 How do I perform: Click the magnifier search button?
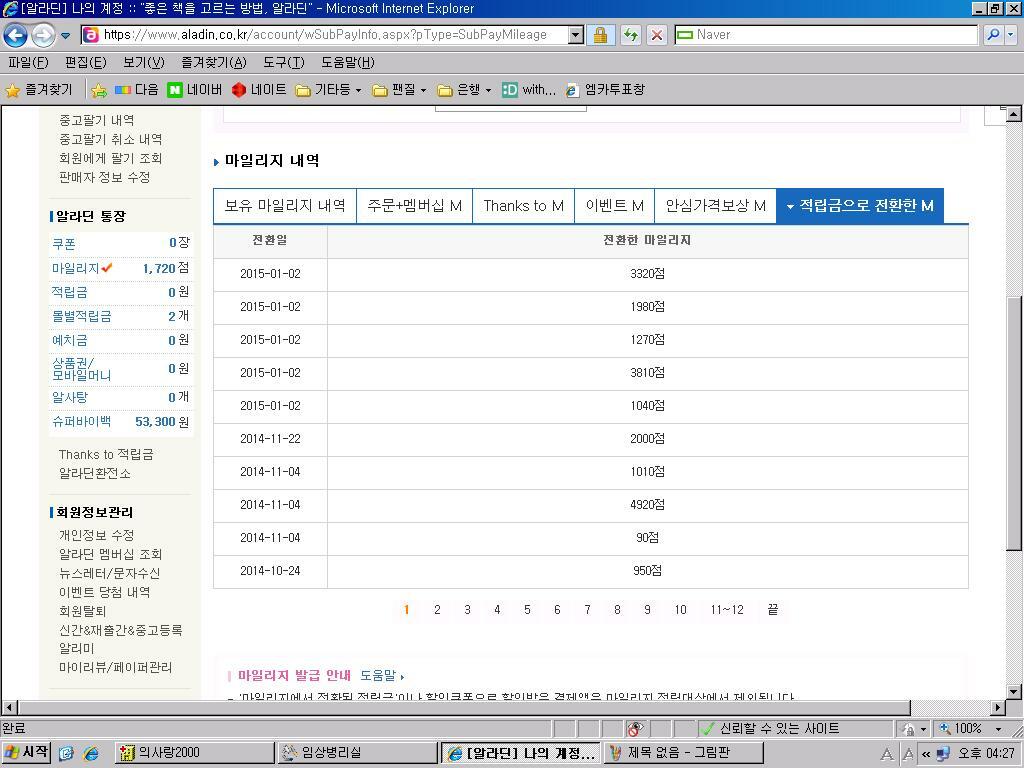coord(993,35)
